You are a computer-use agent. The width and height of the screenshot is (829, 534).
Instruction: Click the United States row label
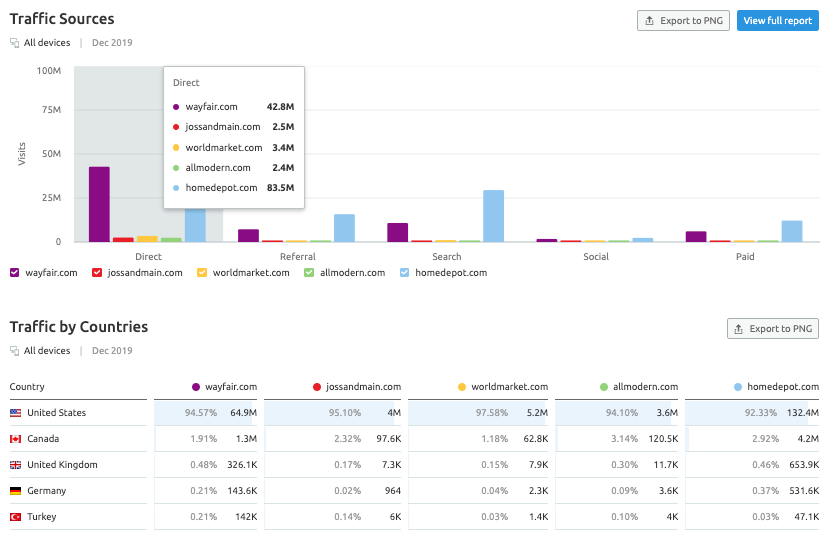pyautogui.click(x=57, y=412)
